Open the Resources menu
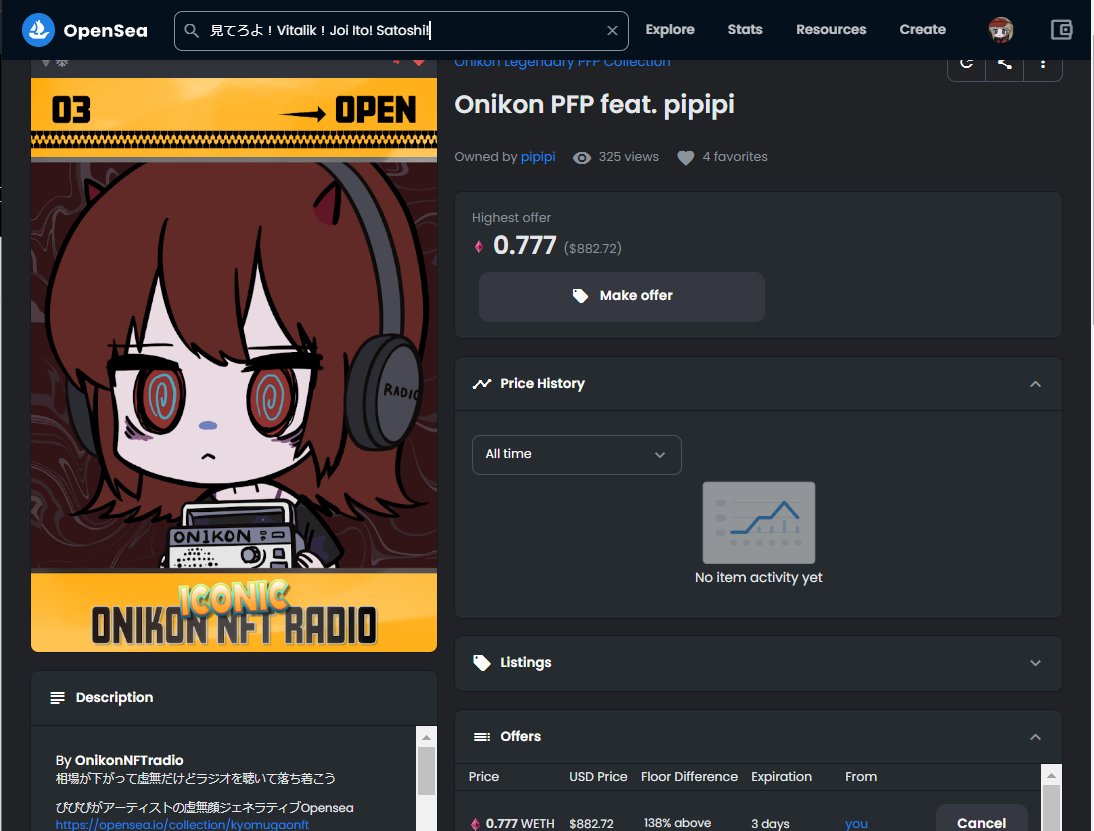This screenshot has width=1094, height=831. (x=831, y=30)
